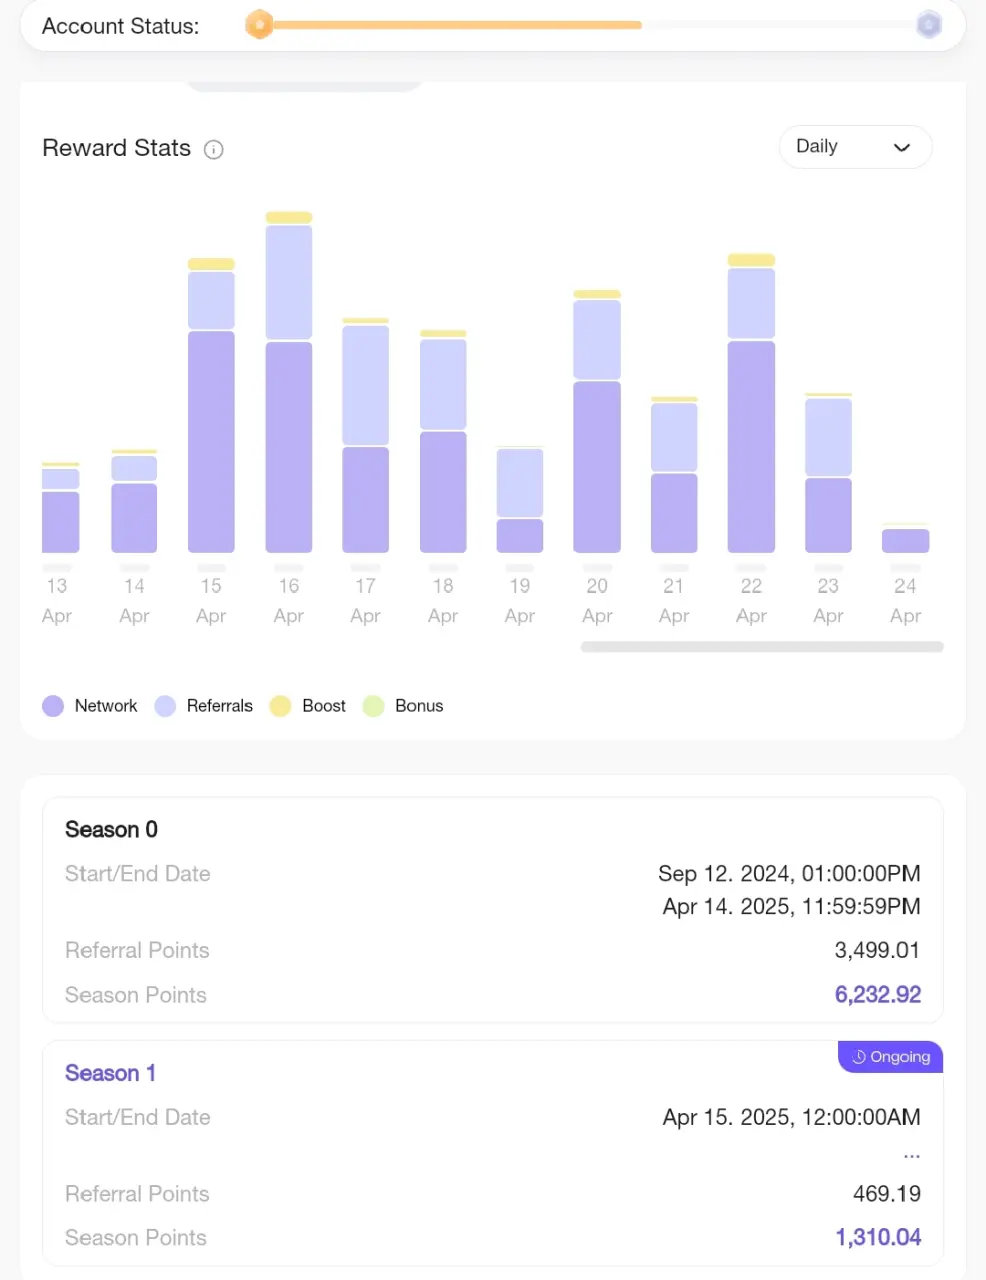986x1280 pixels.
Task: Select the 22 Apr network bar segment
Action: (751, 447)
